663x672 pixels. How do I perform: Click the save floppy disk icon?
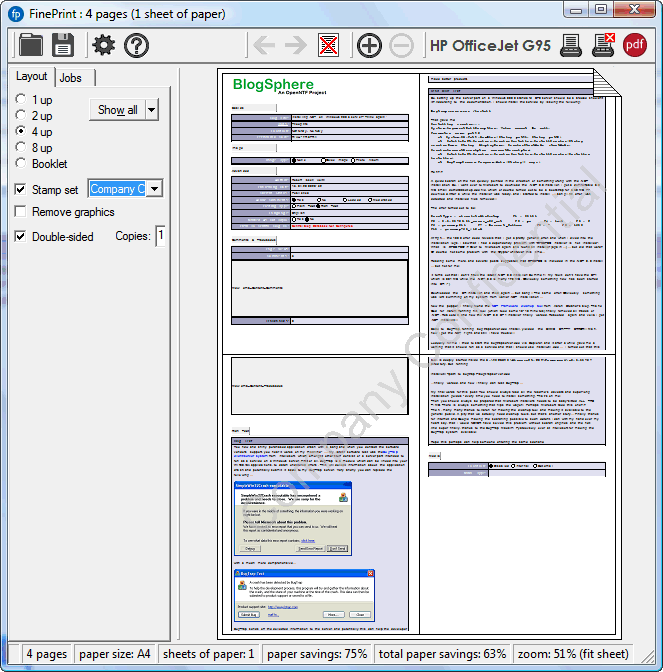click(63, 45)
